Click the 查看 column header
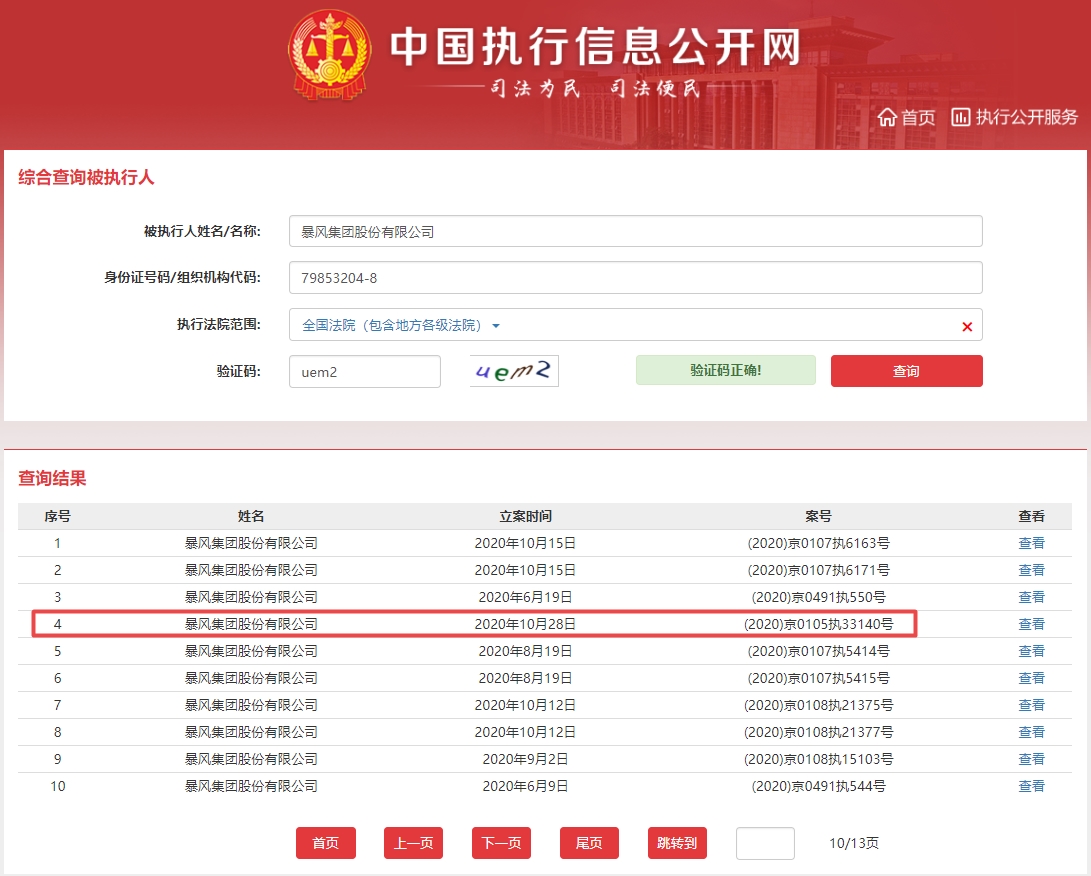The image size is (1091, 876). 1031,516
